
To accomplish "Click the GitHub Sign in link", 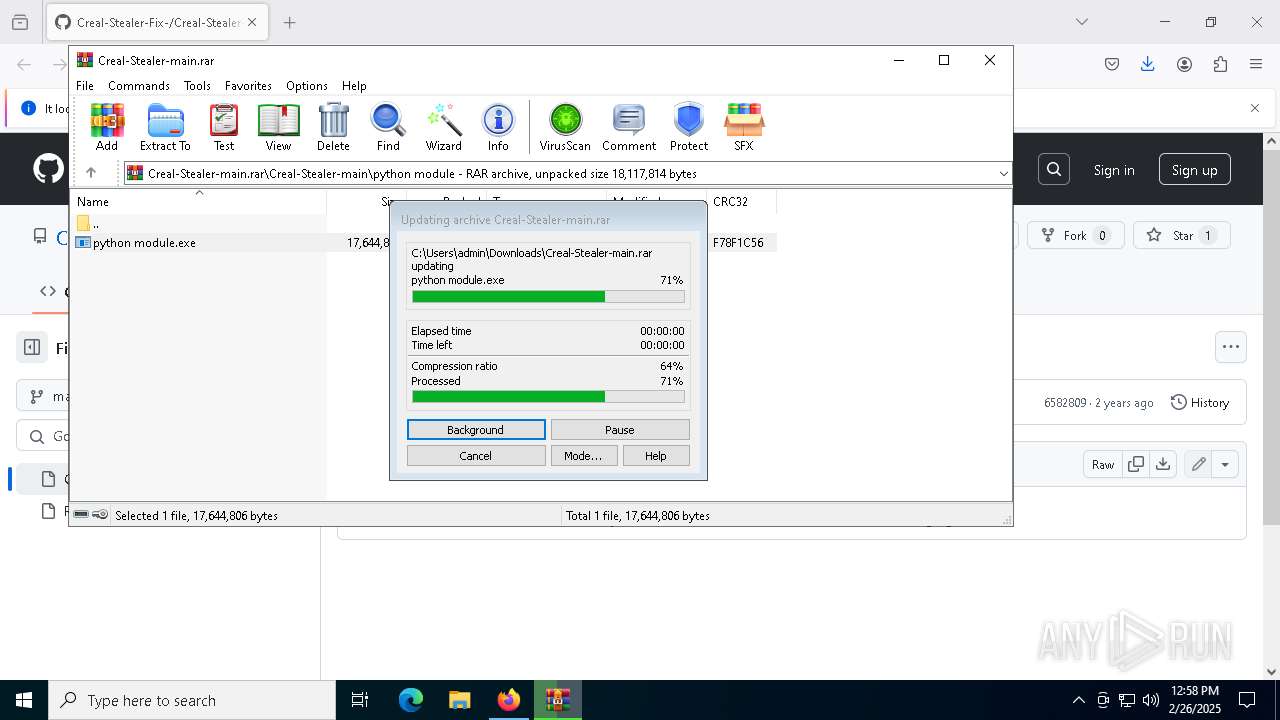I will pyautogui.click(x=1114, y=170).
